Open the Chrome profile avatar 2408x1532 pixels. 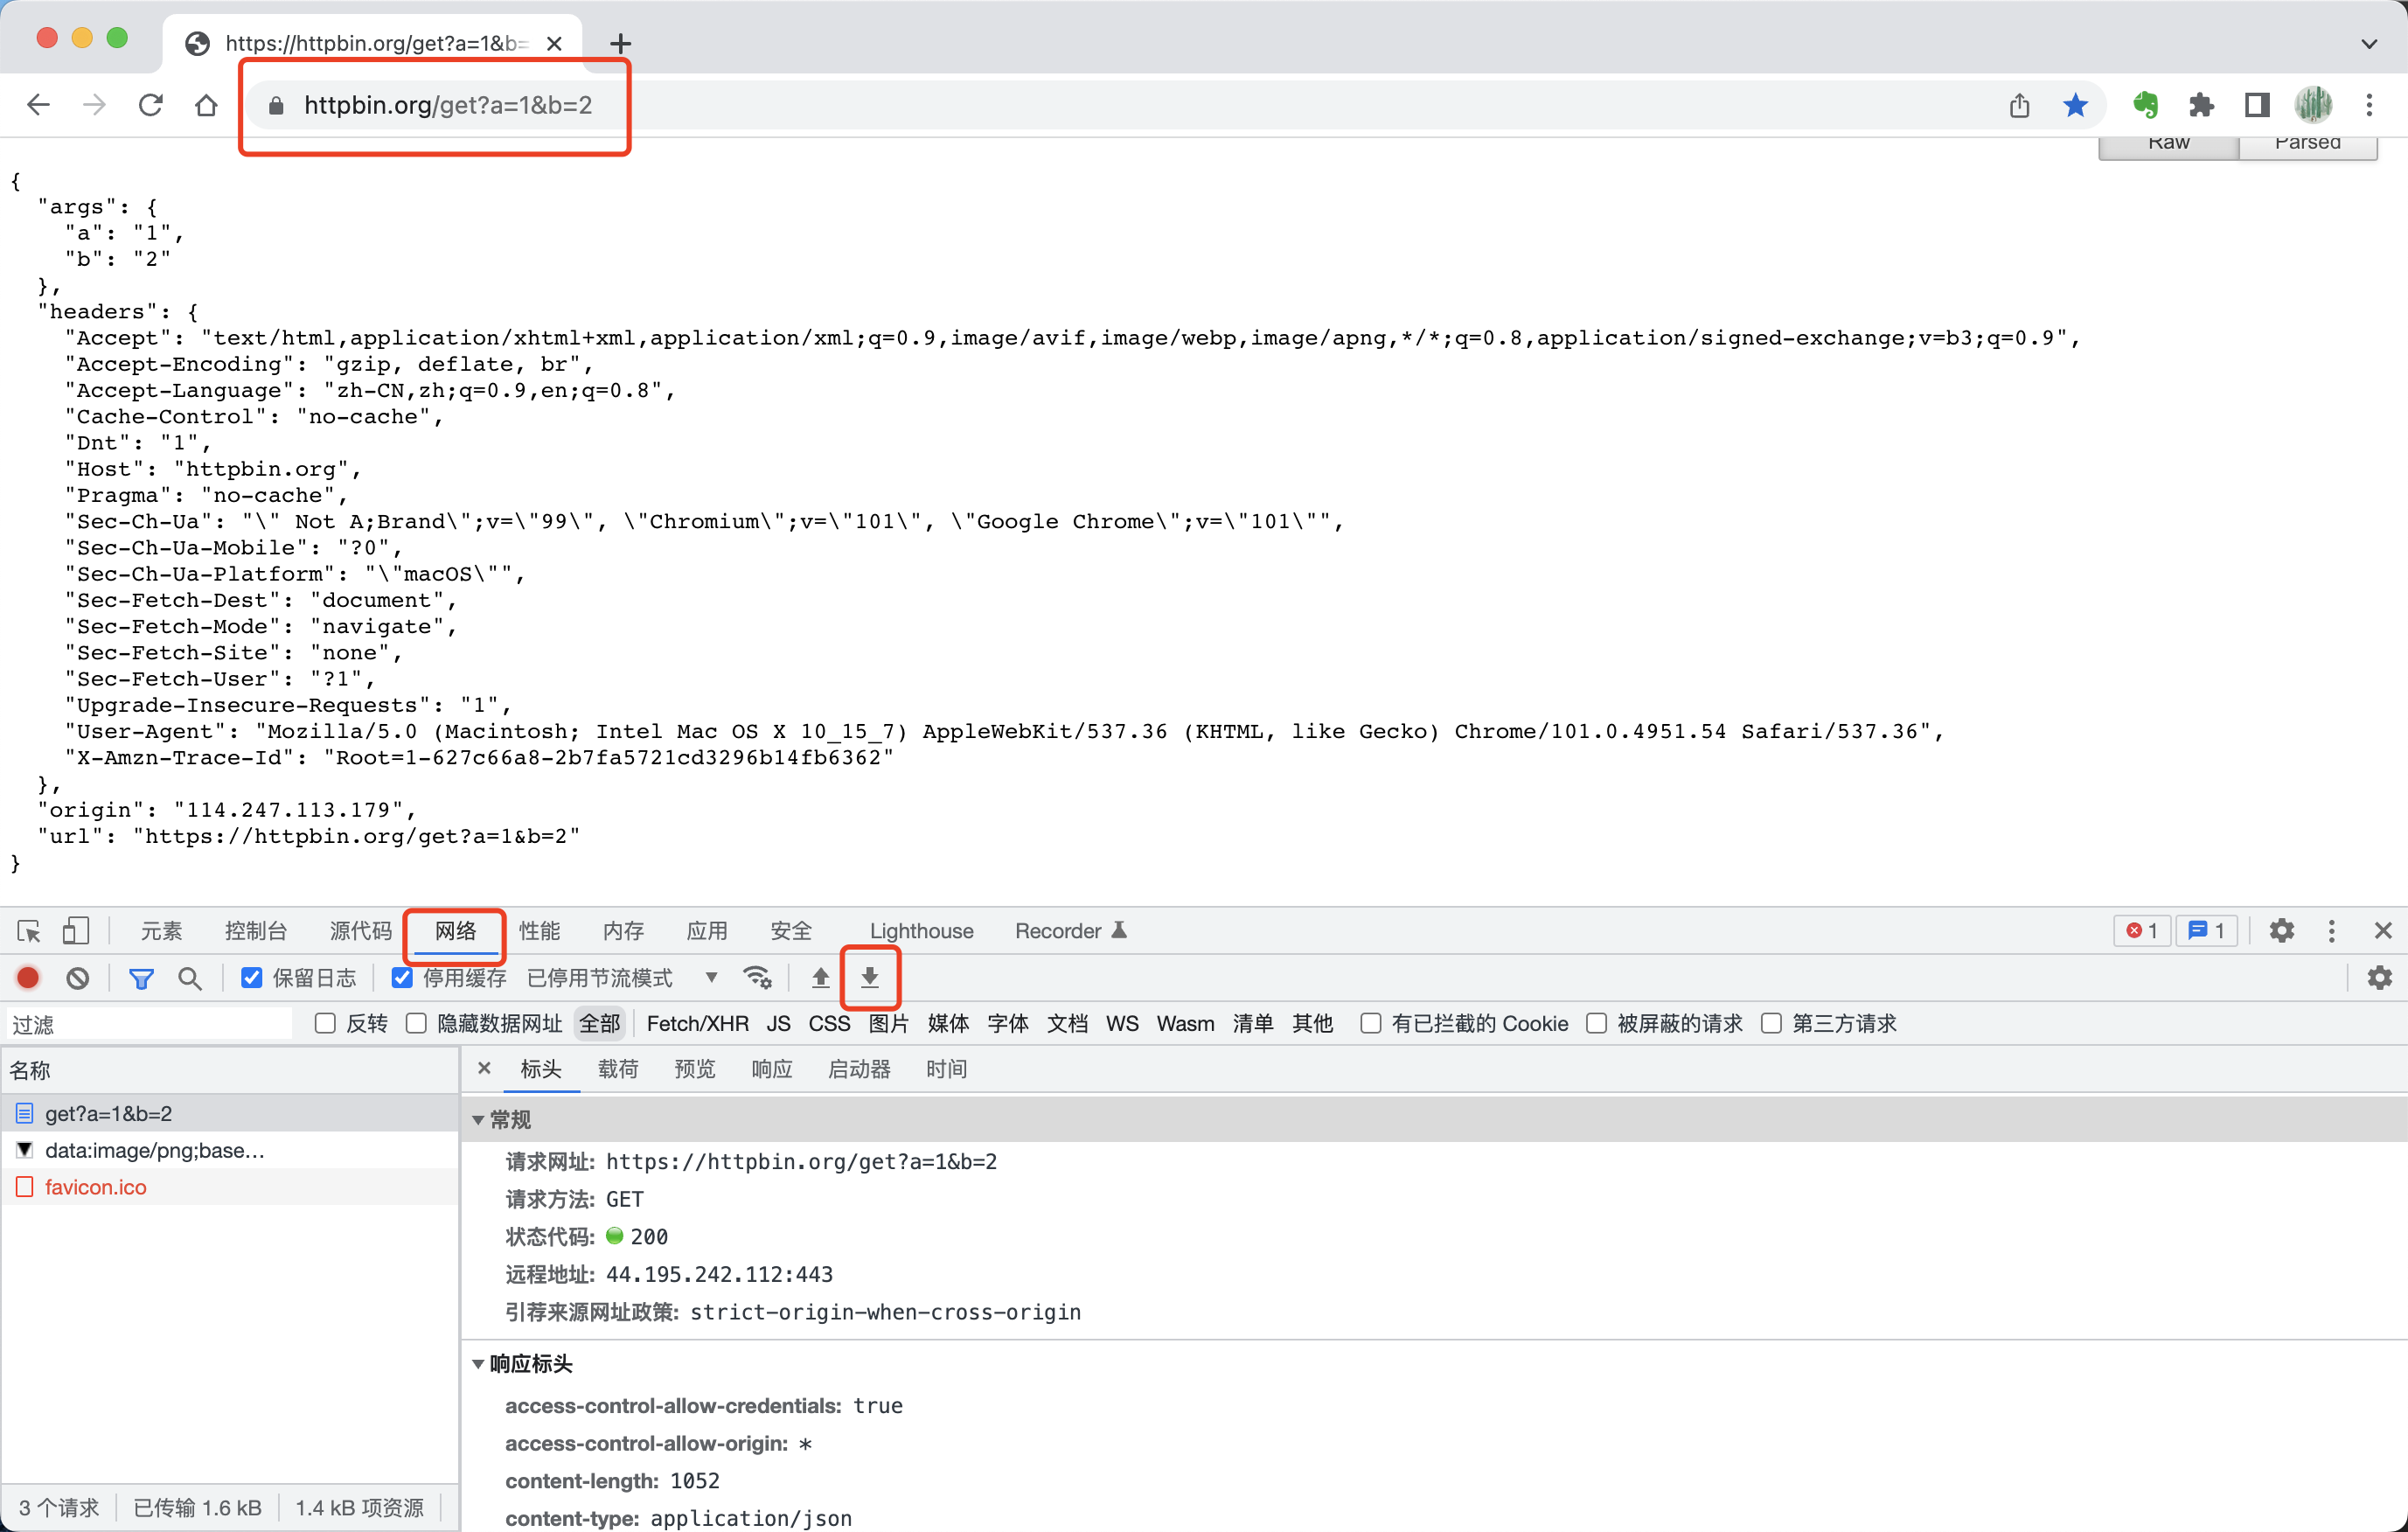2313,105
